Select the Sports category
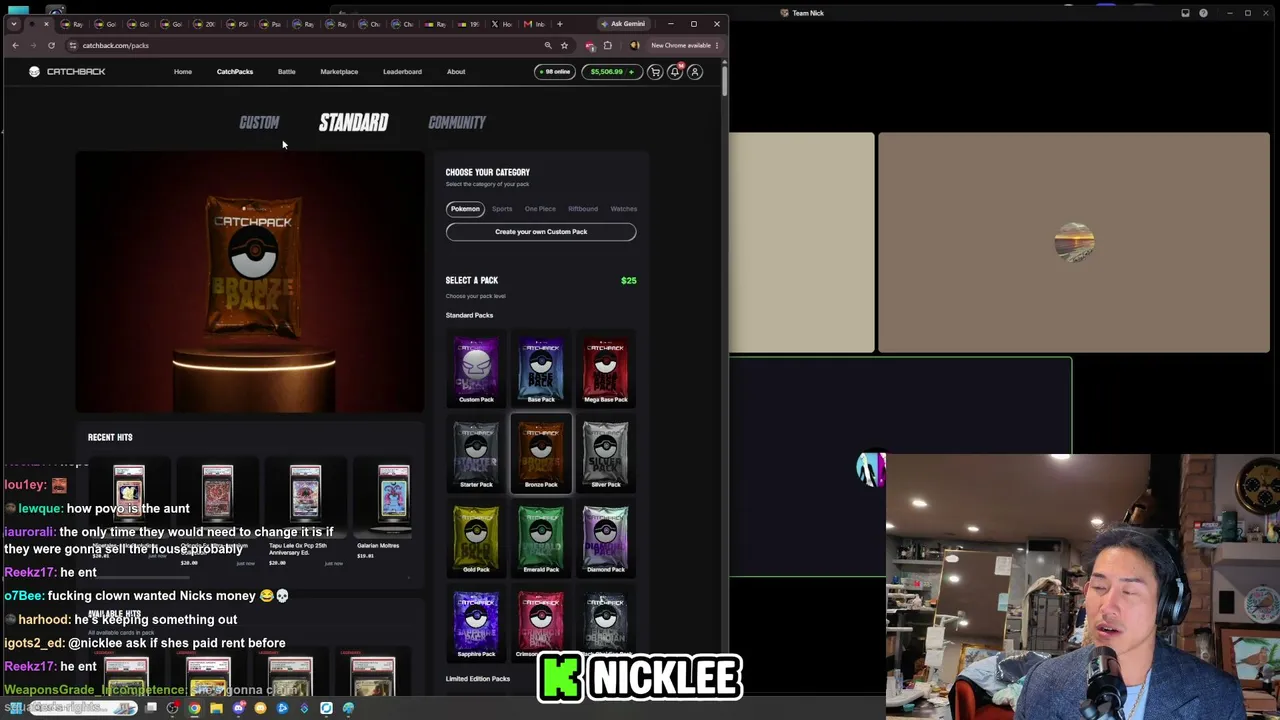 [x=502, y=209]
